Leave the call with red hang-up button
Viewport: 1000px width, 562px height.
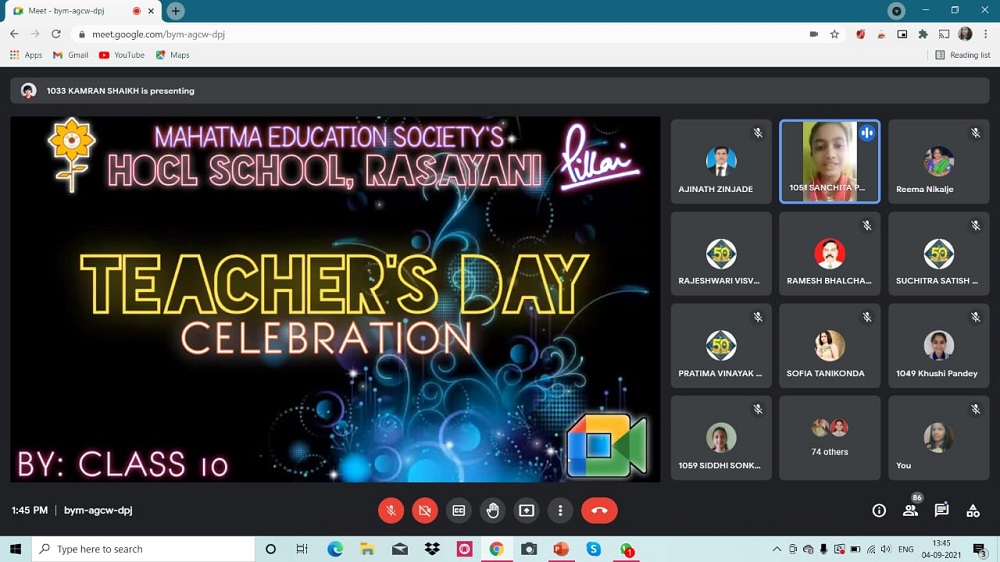click(599, 510)
